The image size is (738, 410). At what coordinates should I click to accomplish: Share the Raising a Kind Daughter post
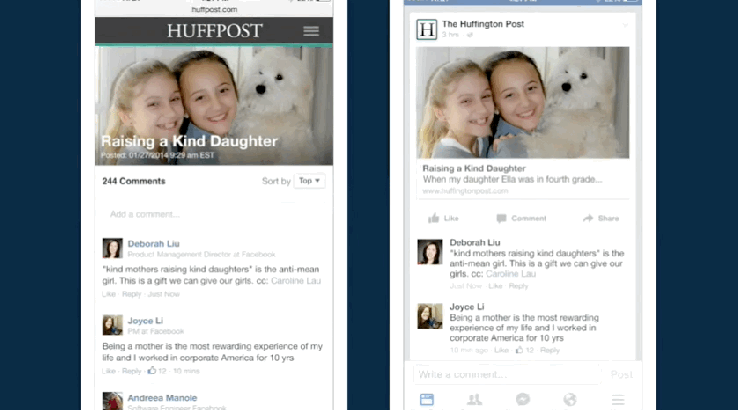[x=601, y=218]
